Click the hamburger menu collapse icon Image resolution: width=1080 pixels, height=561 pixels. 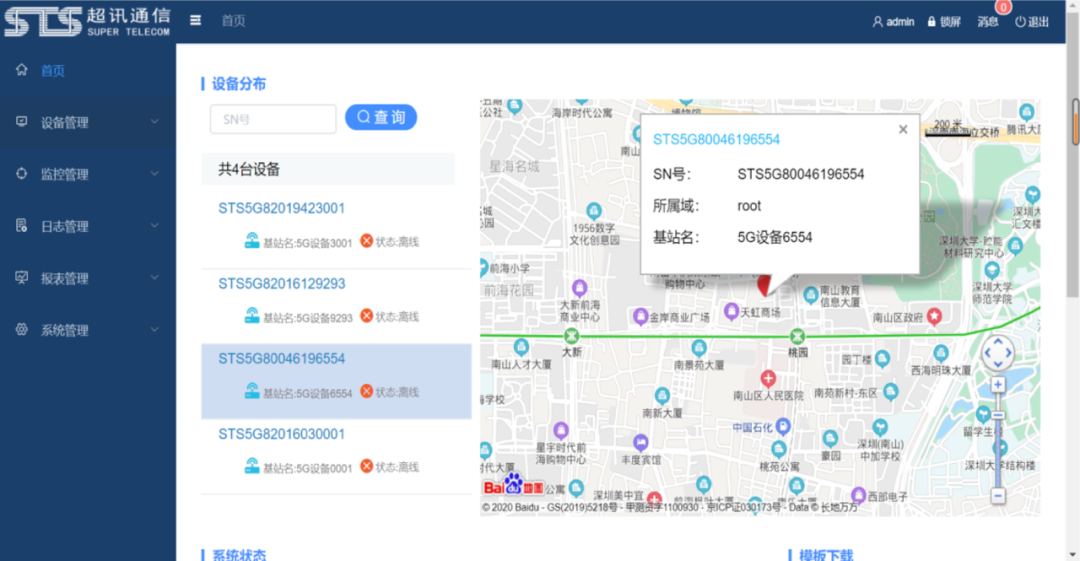pos(196,21)
